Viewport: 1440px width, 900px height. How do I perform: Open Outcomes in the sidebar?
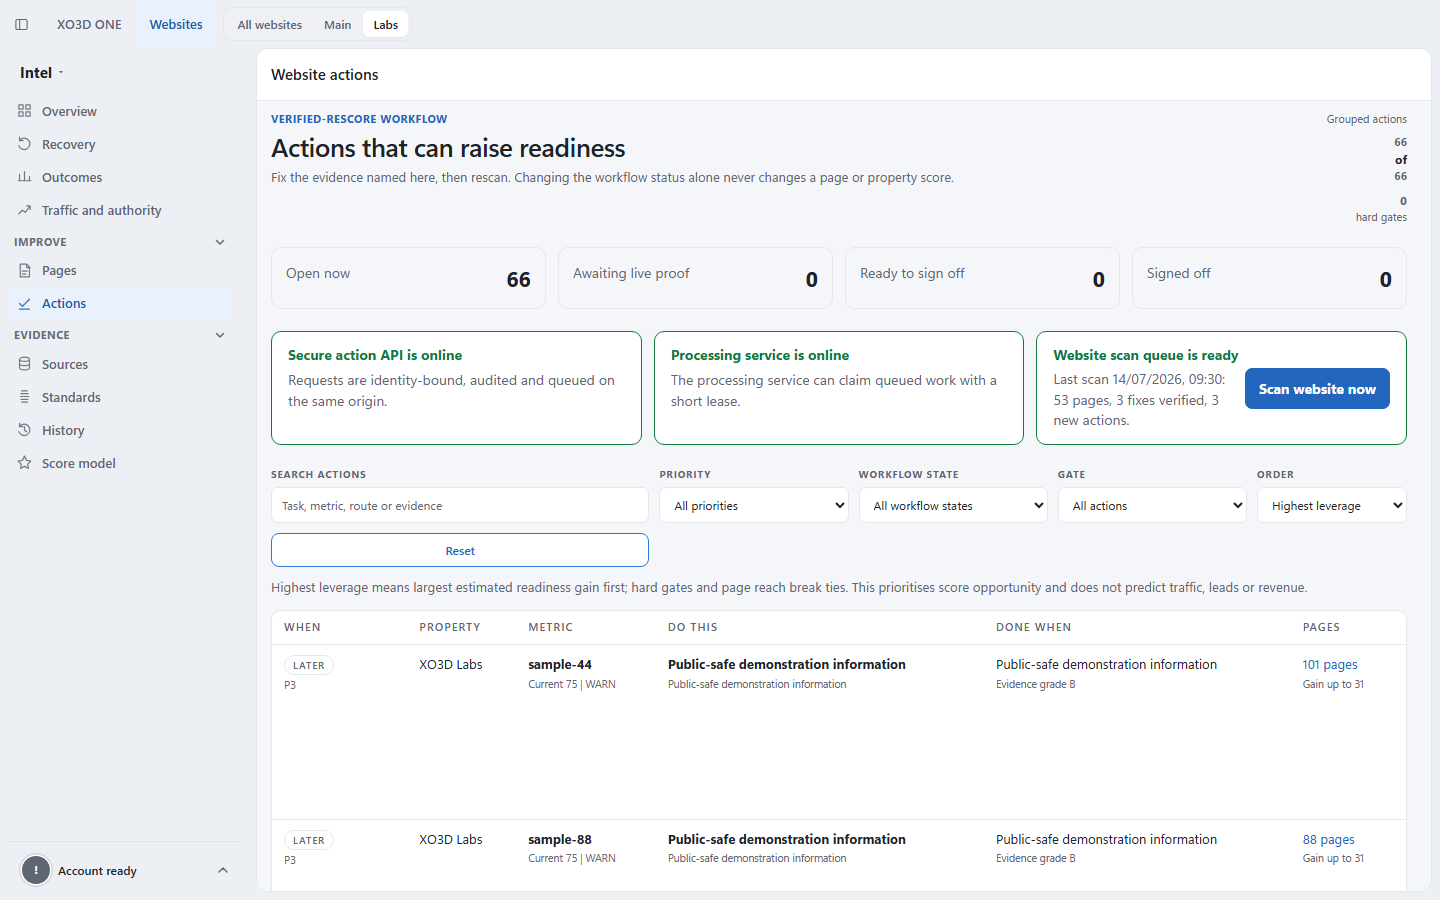(120, 177)
